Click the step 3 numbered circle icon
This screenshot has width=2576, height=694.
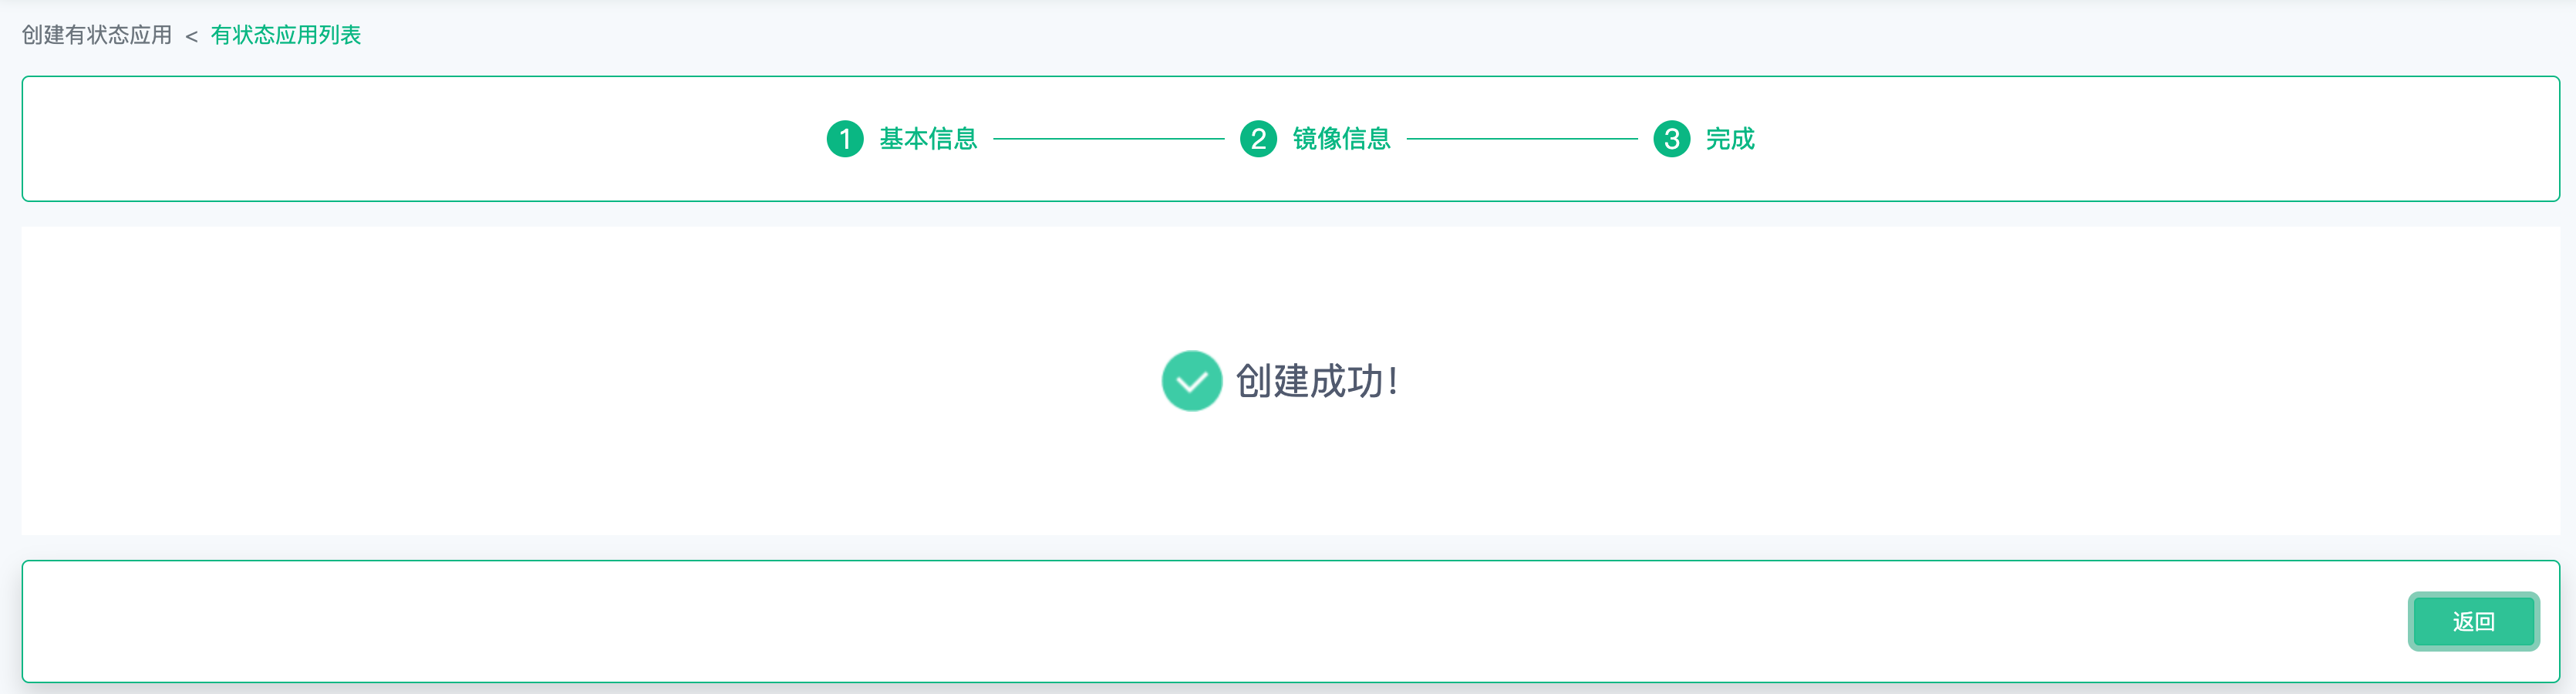(1671, 139)
